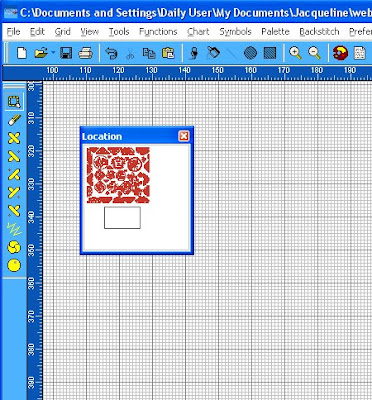Screen dimensions: 372x400
Task: Select the eraser tool in left toolbar
Action: (x=14, y=120)
